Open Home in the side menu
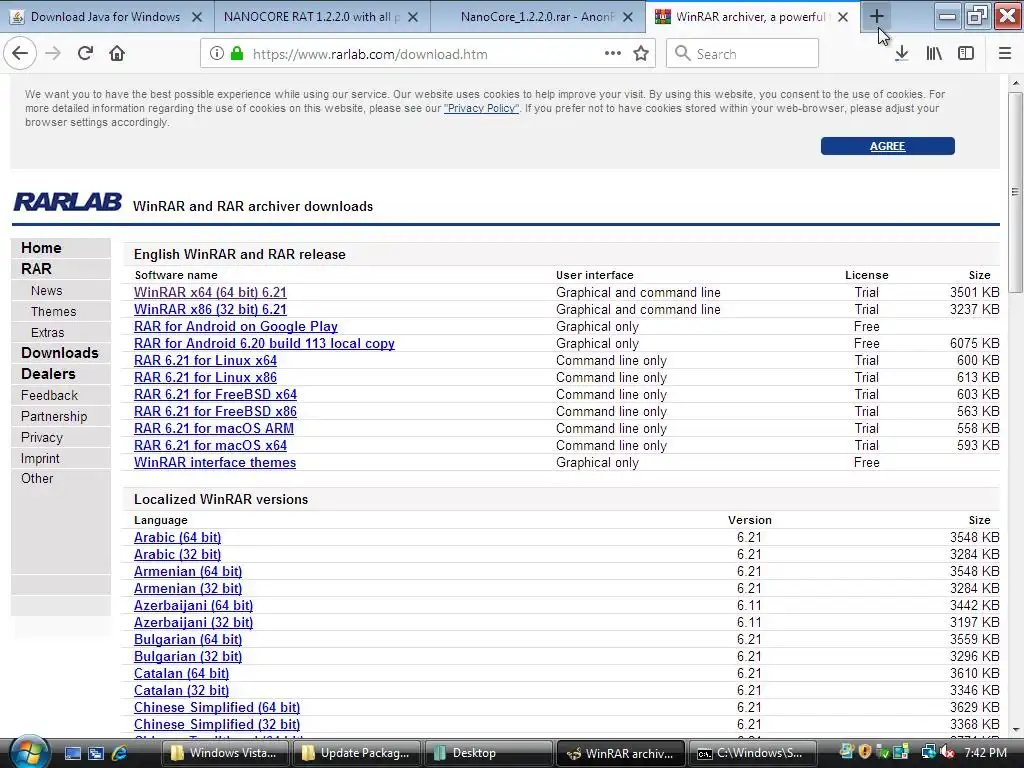This screenshot has width=1024, height=768. [x=41, y=248]
